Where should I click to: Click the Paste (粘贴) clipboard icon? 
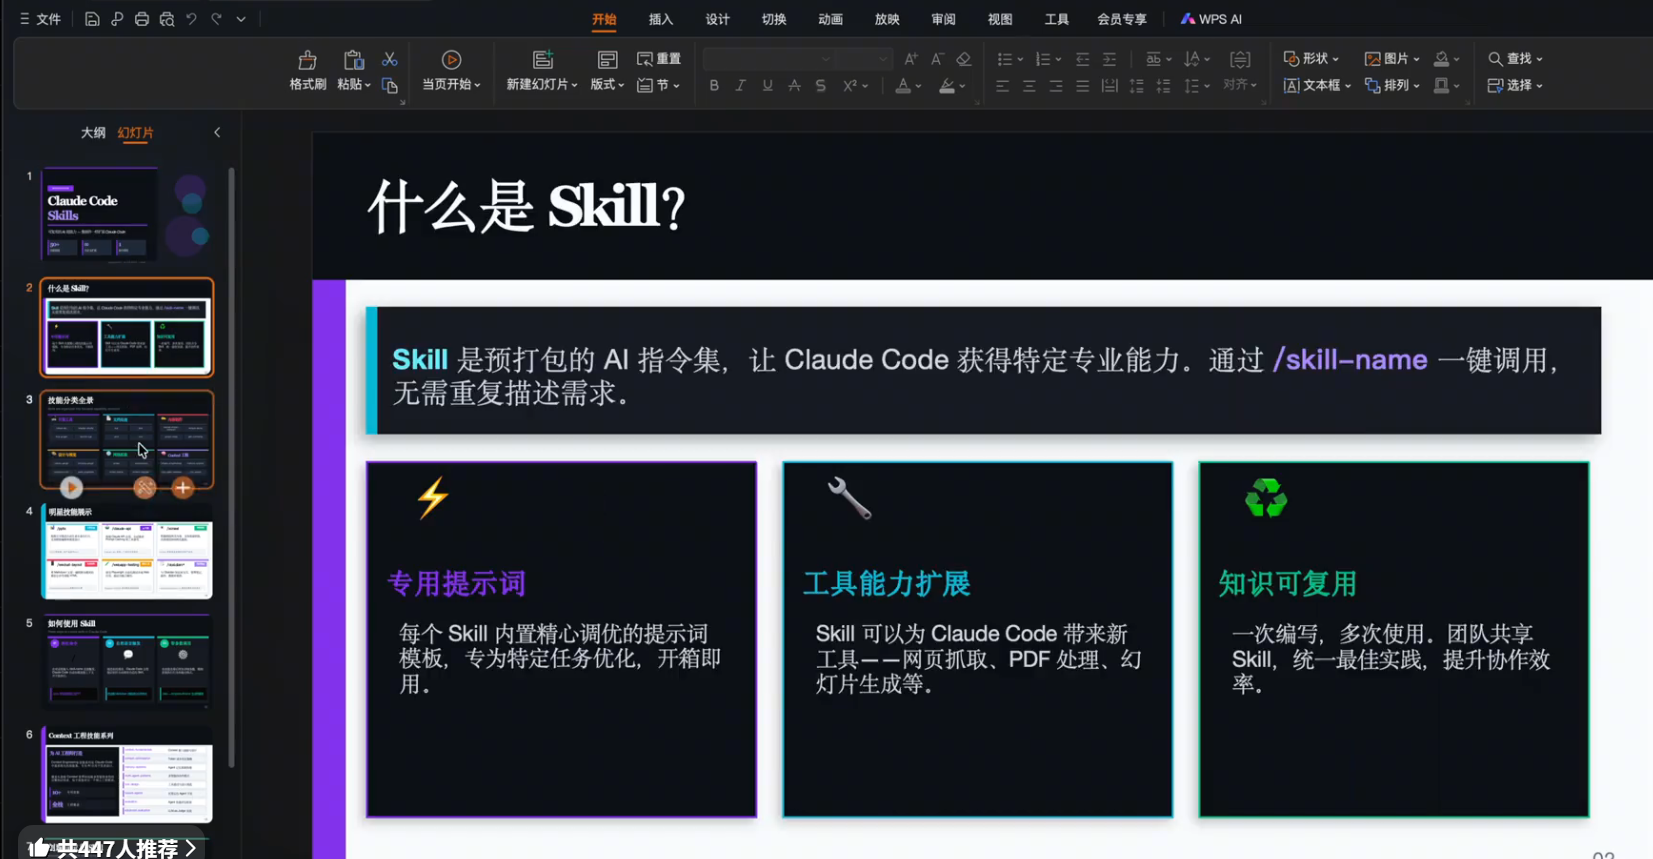point(352,61)
